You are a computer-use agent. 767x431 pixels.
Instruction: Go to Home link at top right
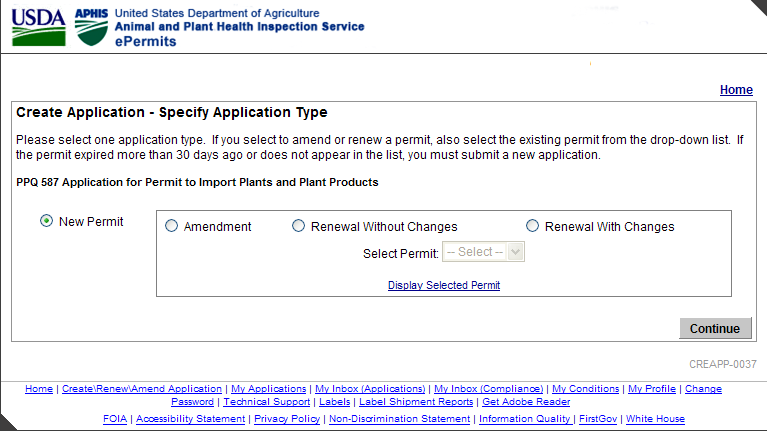tap(736, 90)
